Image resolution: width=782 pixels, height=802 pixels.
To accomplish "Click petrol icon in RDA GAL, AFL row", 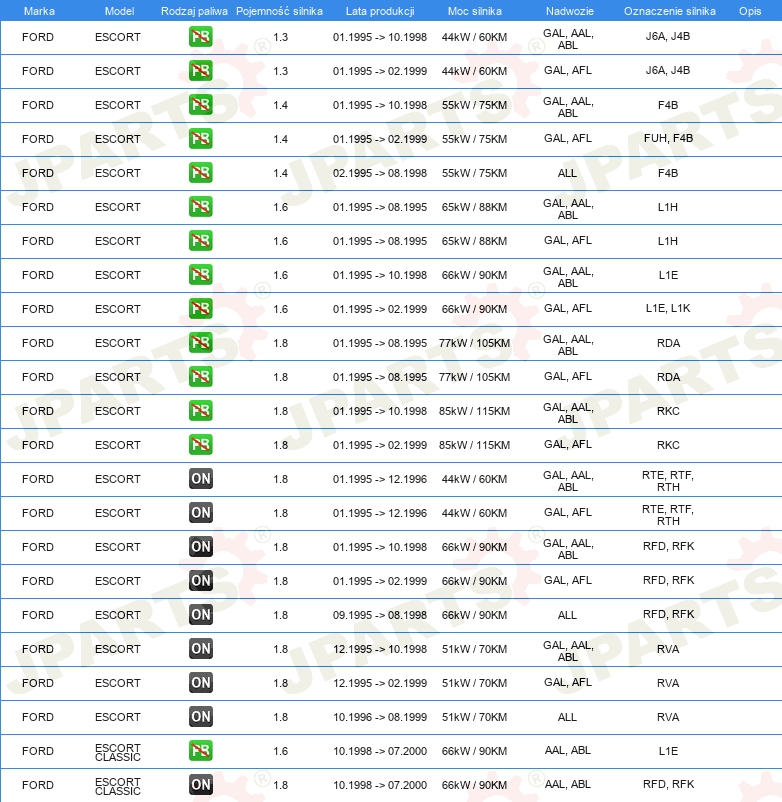I will (x=200, y=377).
